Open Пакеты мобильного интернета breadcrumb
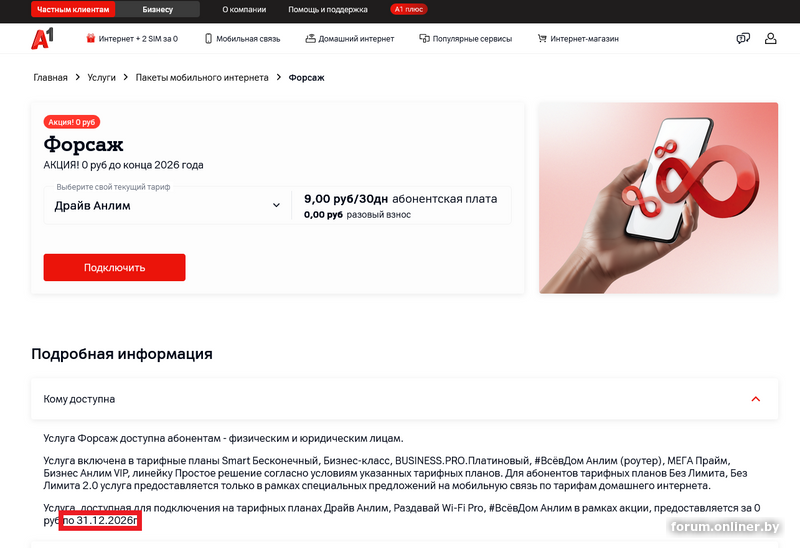 202,78
